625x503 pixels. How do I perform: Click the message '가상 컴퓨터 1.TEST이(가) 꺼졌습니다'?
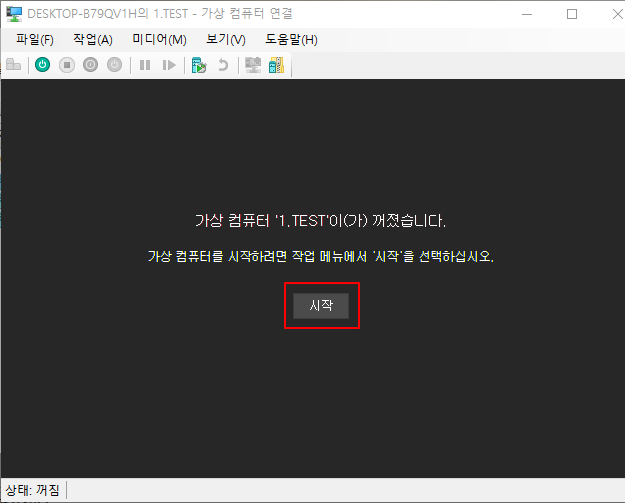[x=320, y=220]
